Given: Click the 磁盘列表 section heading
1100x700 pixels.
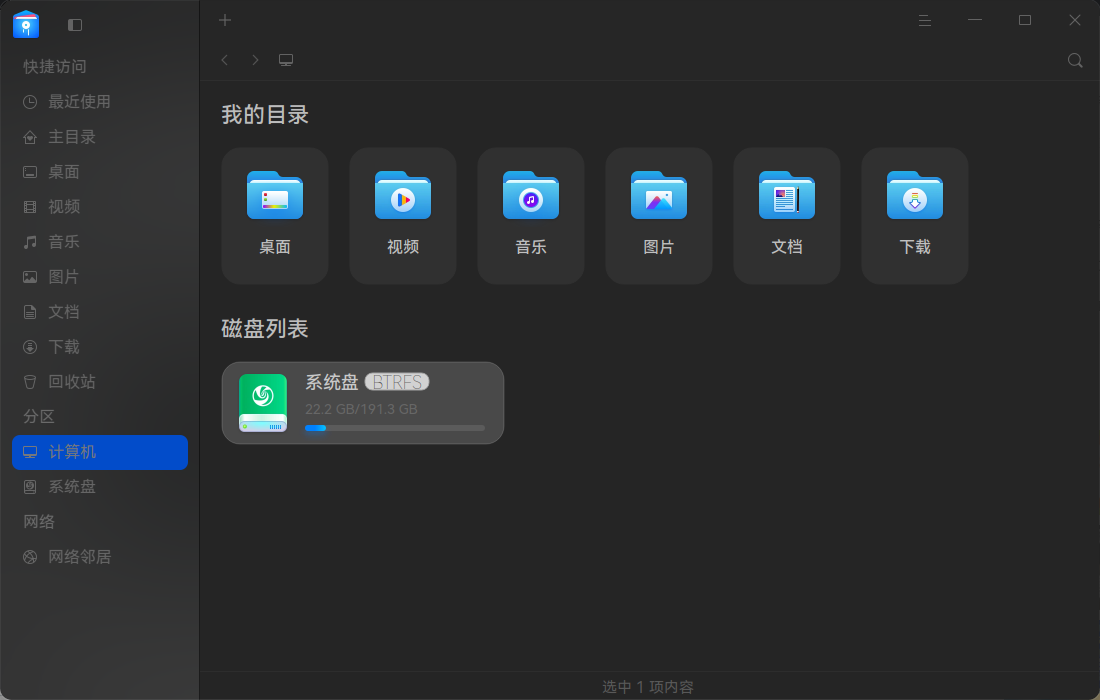Looking at the screenshot, I should [265, 328].
